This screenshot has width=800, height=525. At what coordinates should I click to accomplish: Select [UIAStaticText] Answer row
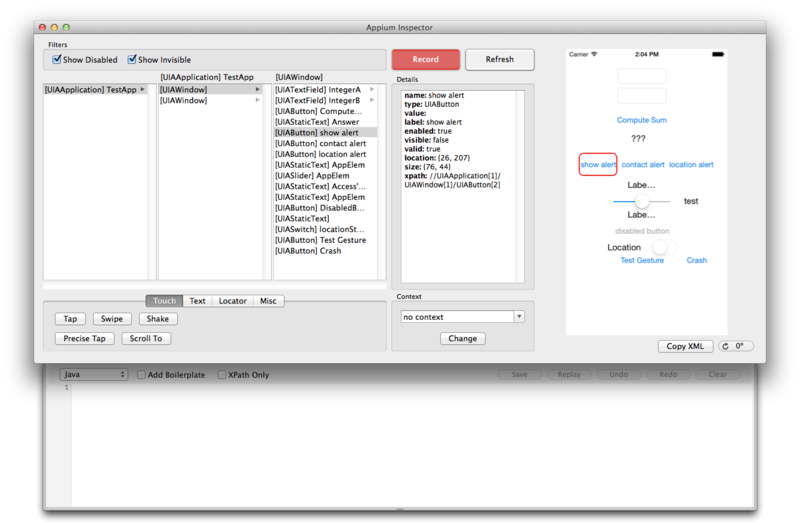pos(326,121)
